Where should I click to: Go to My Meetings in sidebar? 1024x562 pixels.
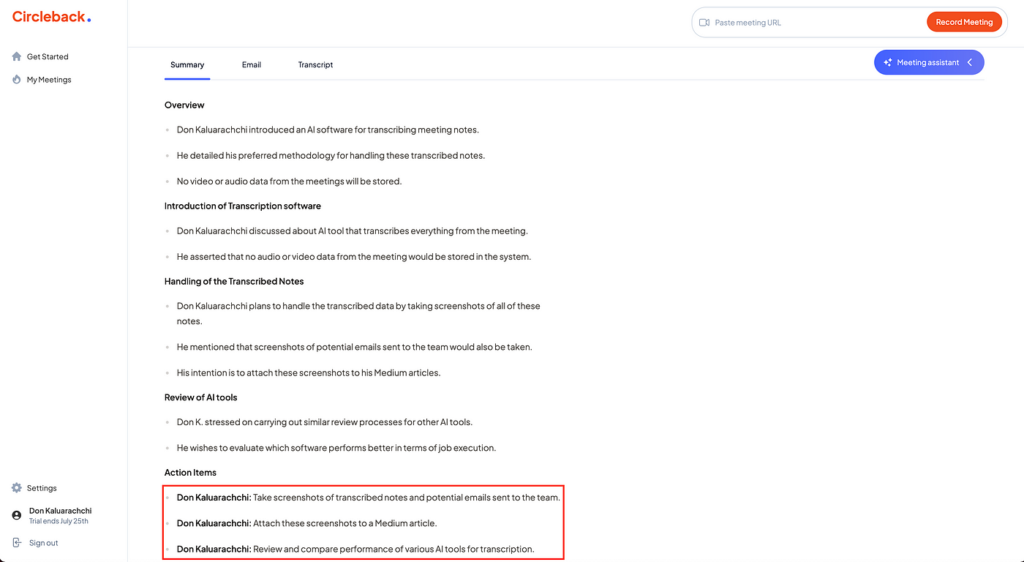[x=49, y=80]
